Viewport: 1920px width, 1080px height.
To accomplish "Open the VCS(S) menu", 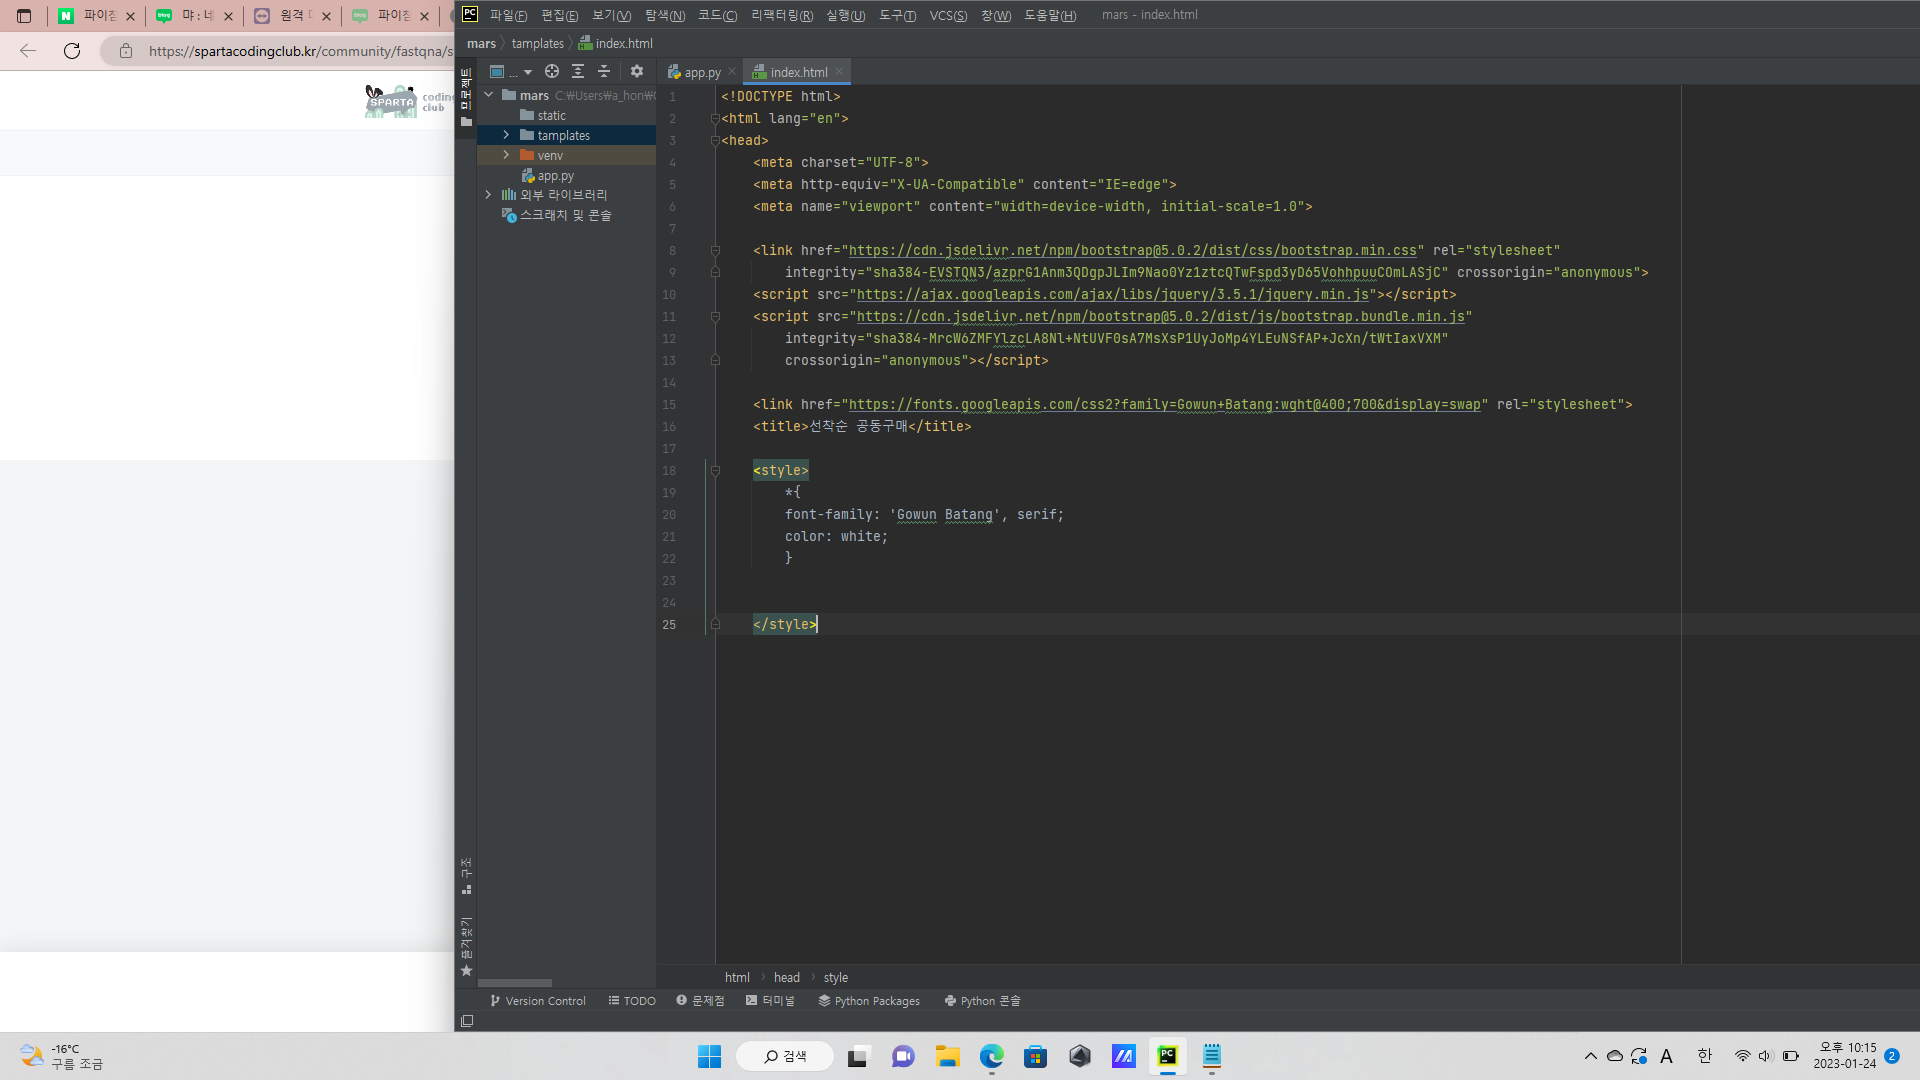I will click(948, 15).
